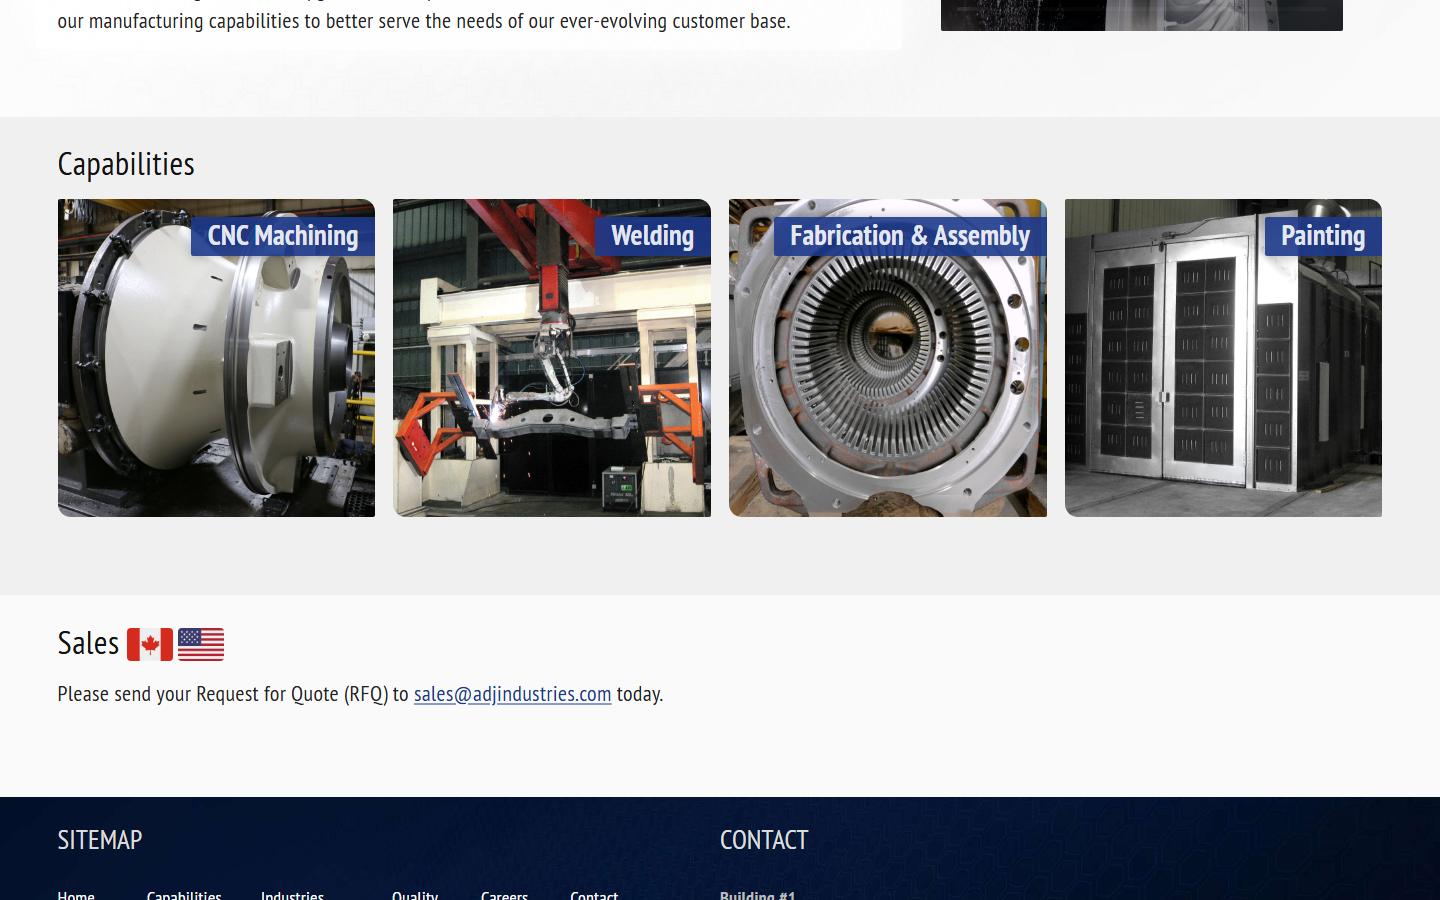Image resolution: width=1440 pixels, height=900 pixels.
Task: Select the Fabrication & Assembly label badge
Action: point(910,236)
